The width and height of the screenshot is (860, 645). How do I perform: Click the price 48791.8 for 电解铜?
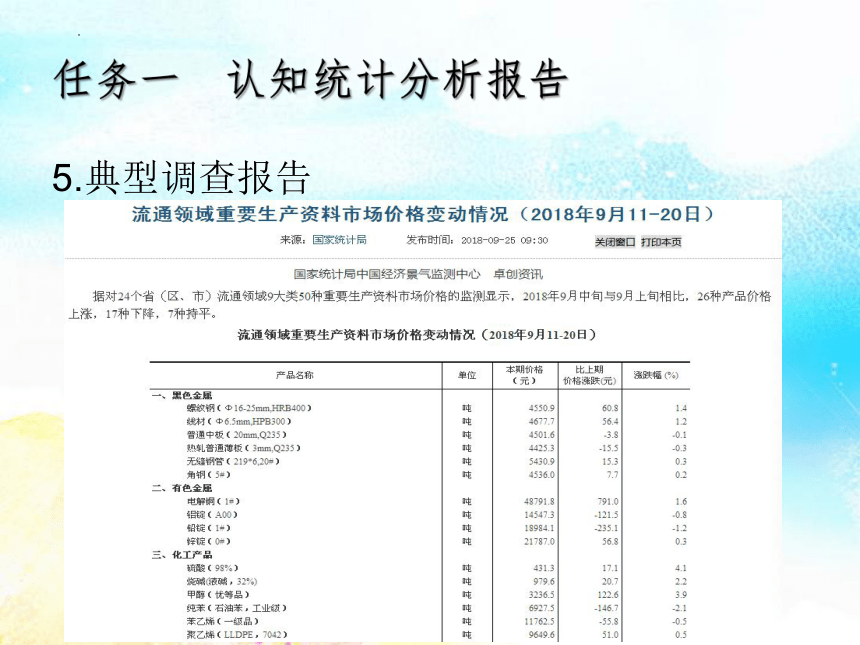click(539, 501)
